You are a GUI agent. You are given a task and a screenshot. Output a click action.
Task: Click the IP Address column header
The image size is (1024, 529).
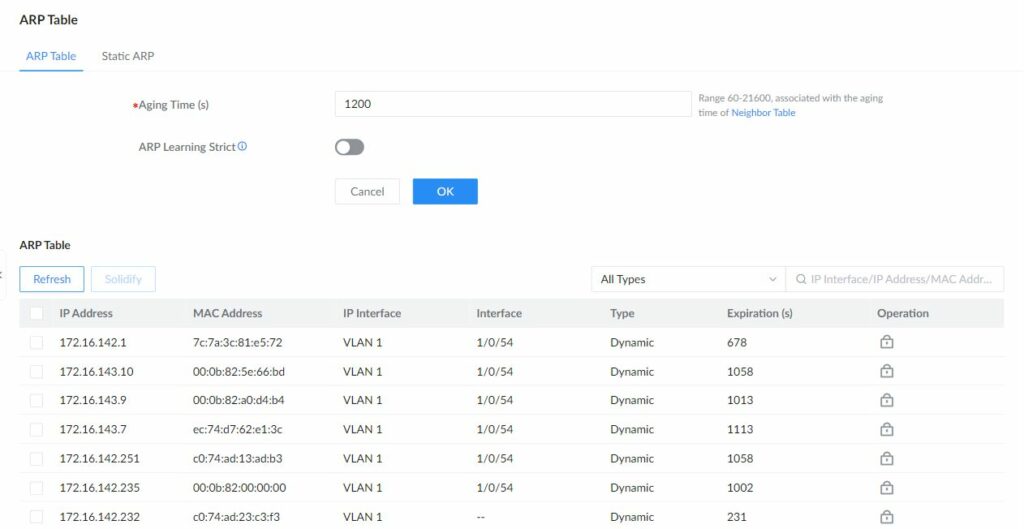(x=86, y=313)
